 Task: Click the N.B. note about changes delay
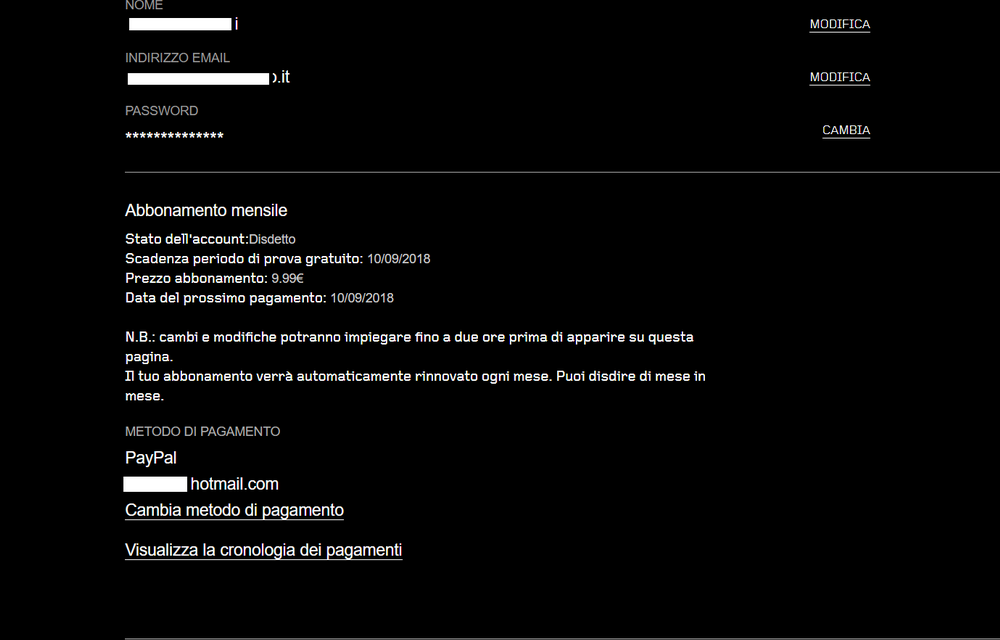coord(409,347)
